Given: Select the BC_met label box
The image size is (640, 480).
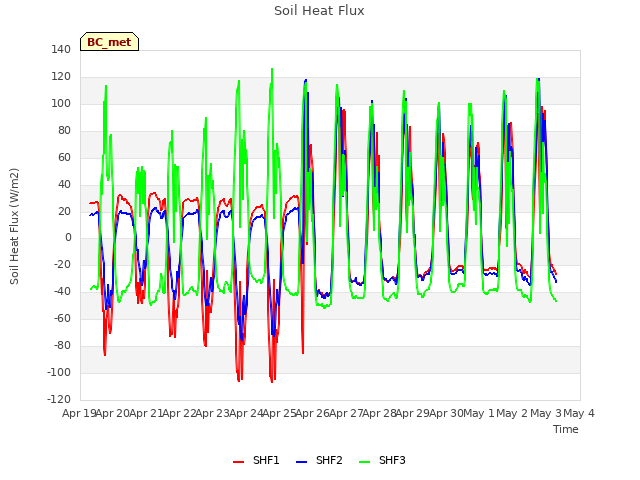Looking at the screenshot, I should [109, 42].
